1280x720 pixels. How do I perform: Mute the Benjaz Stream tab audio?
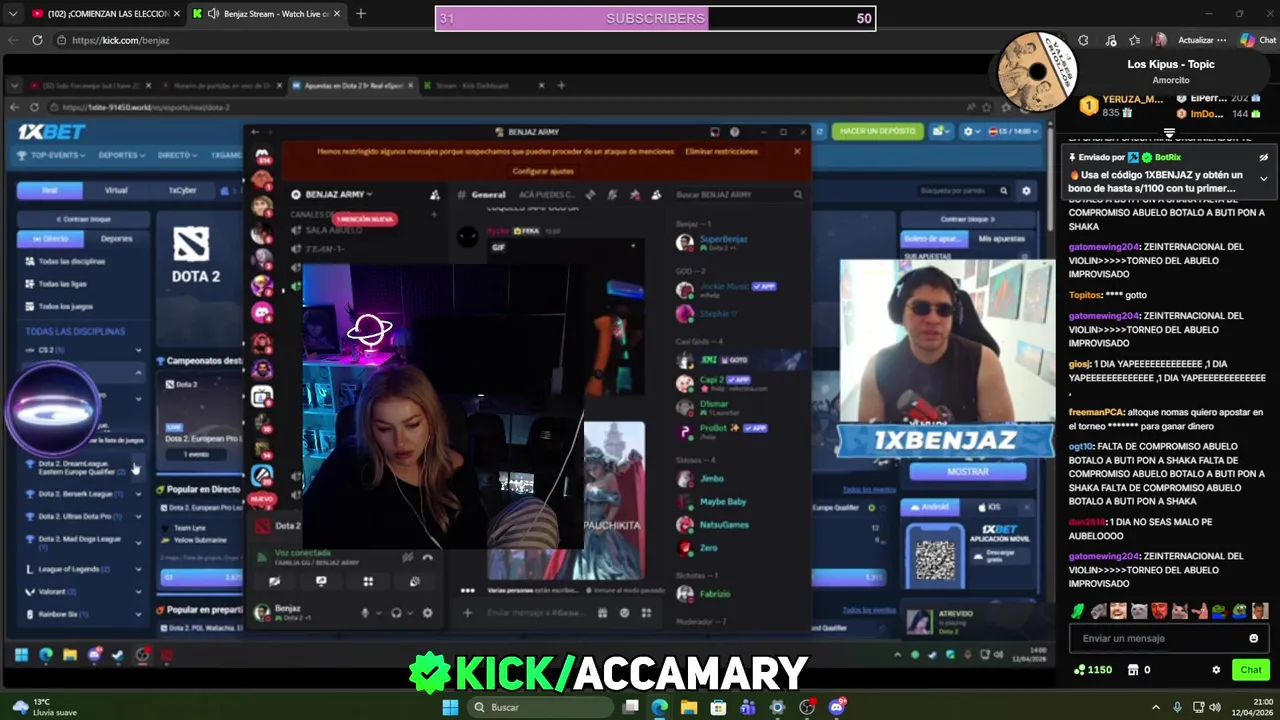213,14
